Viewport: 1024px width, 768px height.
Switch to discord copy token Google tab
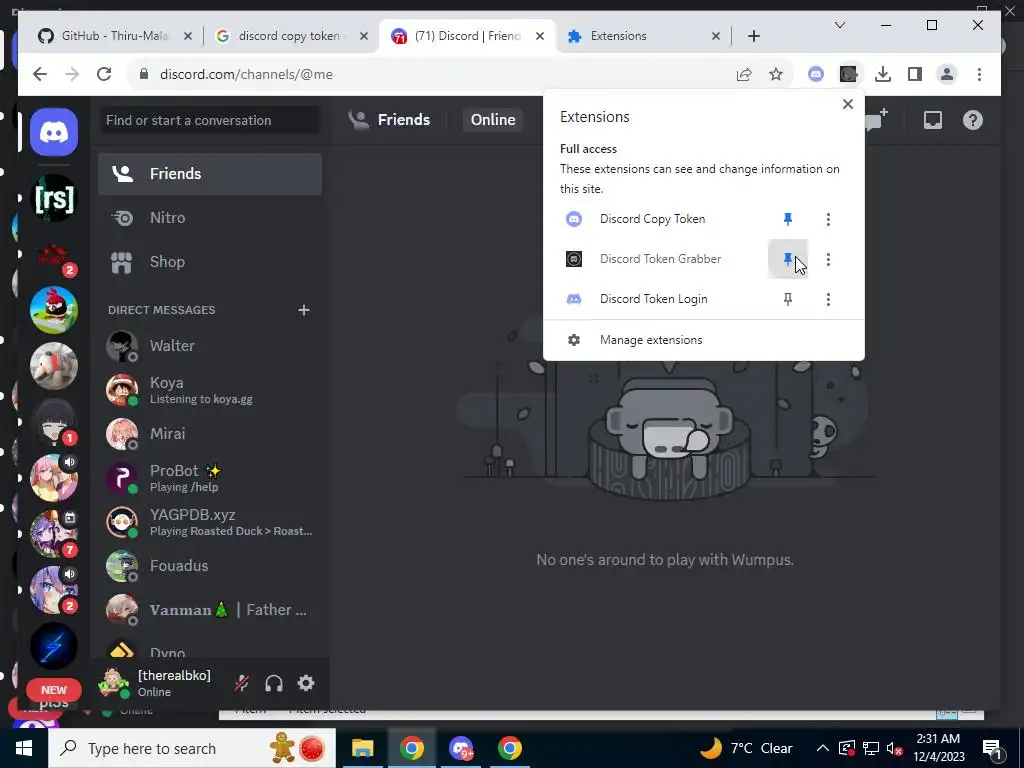click(291, 36)
